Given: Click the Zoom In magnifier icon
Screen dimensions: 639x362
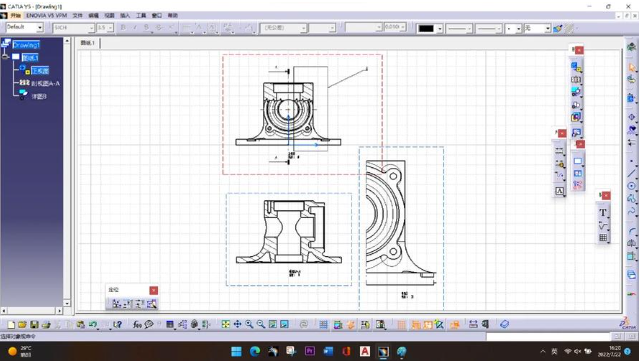Looking at the screenshot, I should point(249,324).
